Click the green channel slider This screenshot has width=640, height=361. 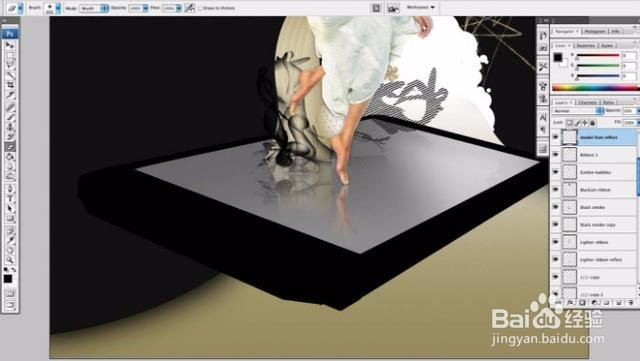pyautogui.click(x=598, y=66)
